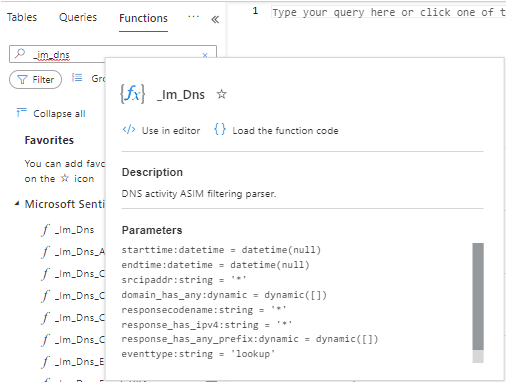This screenshot has width=506, height=382.
Task: Add _Im_Dns to favorites with star
Action: pyautogui.click(x=222, y=94)
